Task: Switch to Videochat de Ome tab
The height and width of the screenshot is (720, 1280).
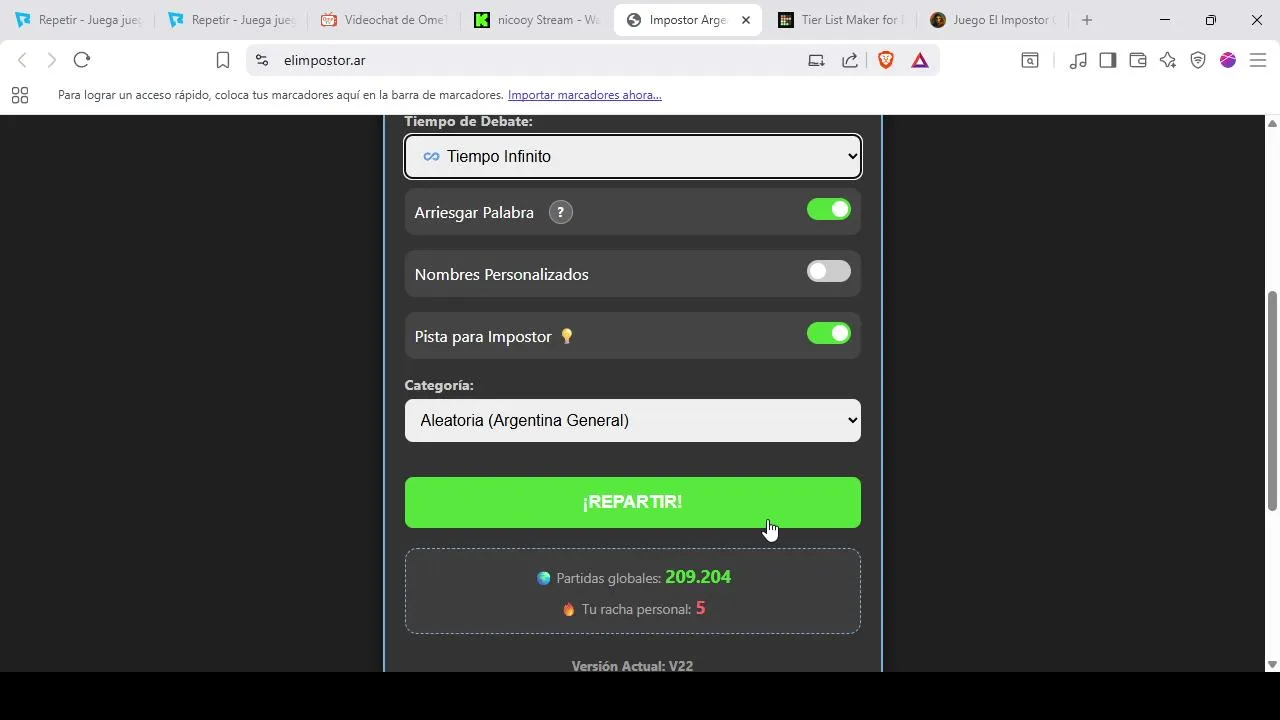Action: tap(385, 20)
